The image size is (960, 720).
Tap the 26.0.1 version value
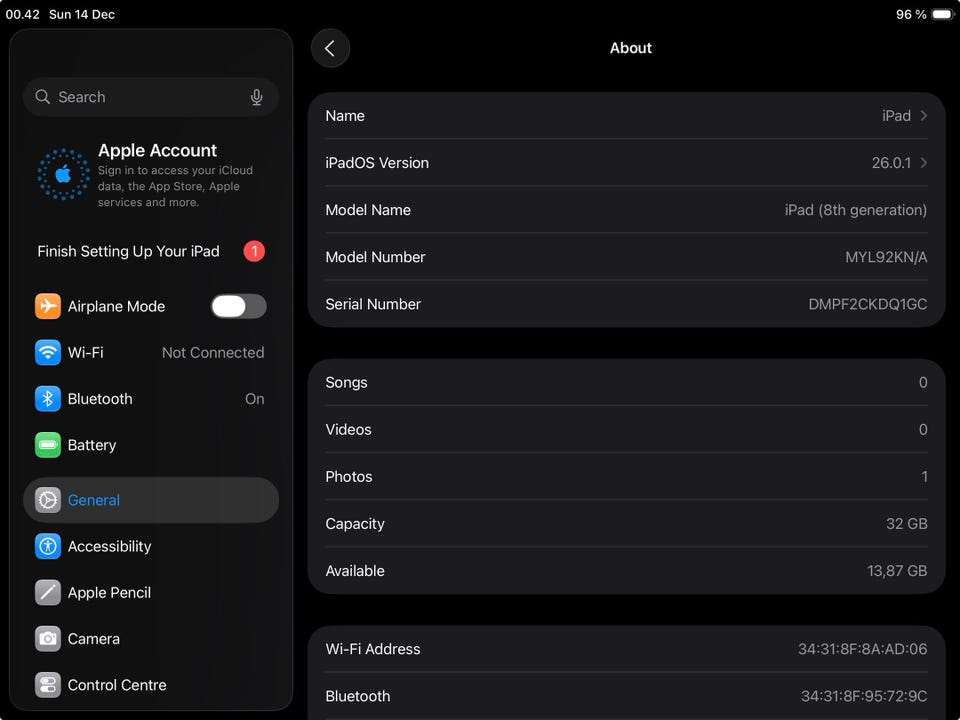(891, 163)
